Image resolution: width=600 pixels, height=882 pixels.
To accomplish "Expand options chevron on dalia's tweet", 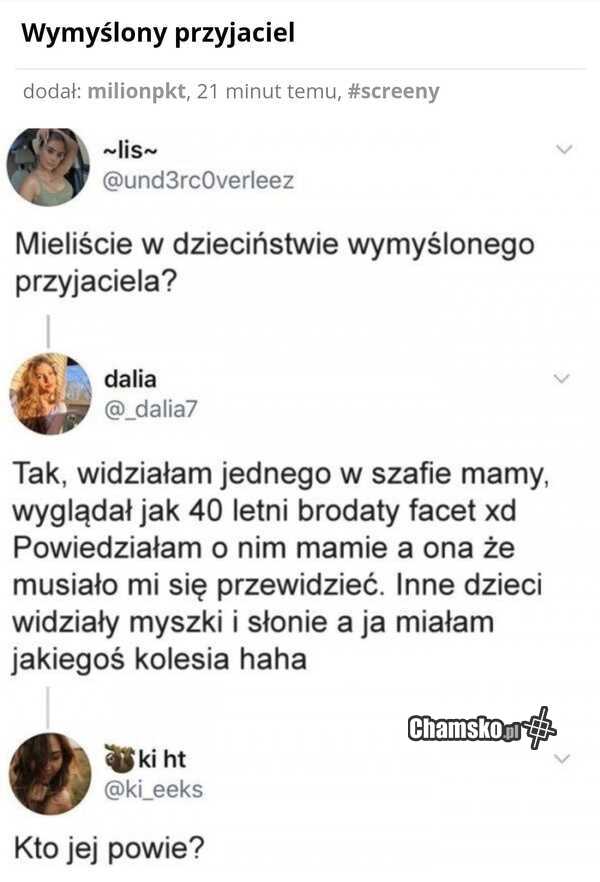I will pyautogui.click(x=562, y=378).
